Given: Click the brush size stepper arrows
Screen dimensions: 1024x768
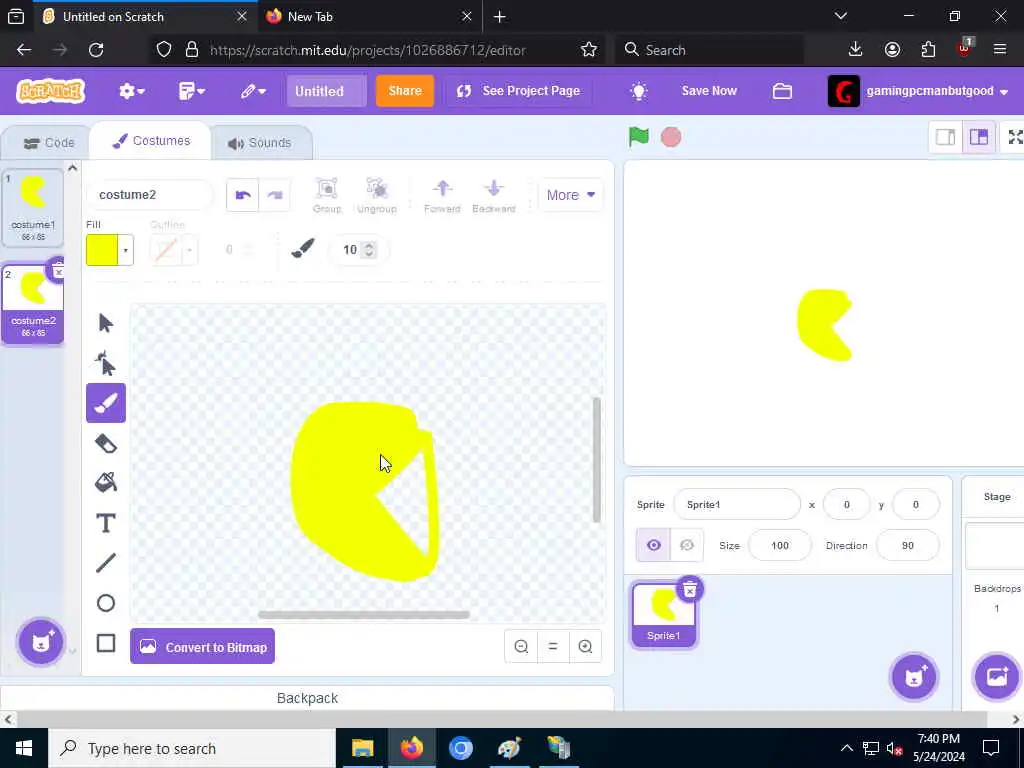Looking at the screenshot, I should 369,249.
